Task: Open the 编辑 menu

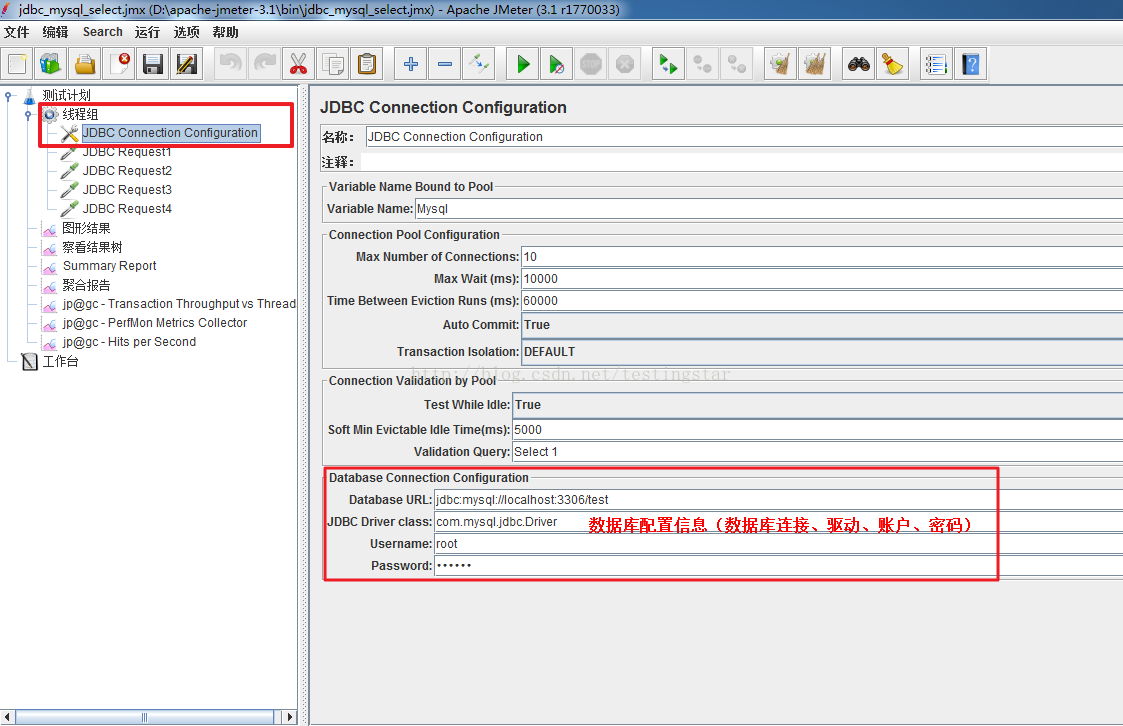Action: point(55,32)
